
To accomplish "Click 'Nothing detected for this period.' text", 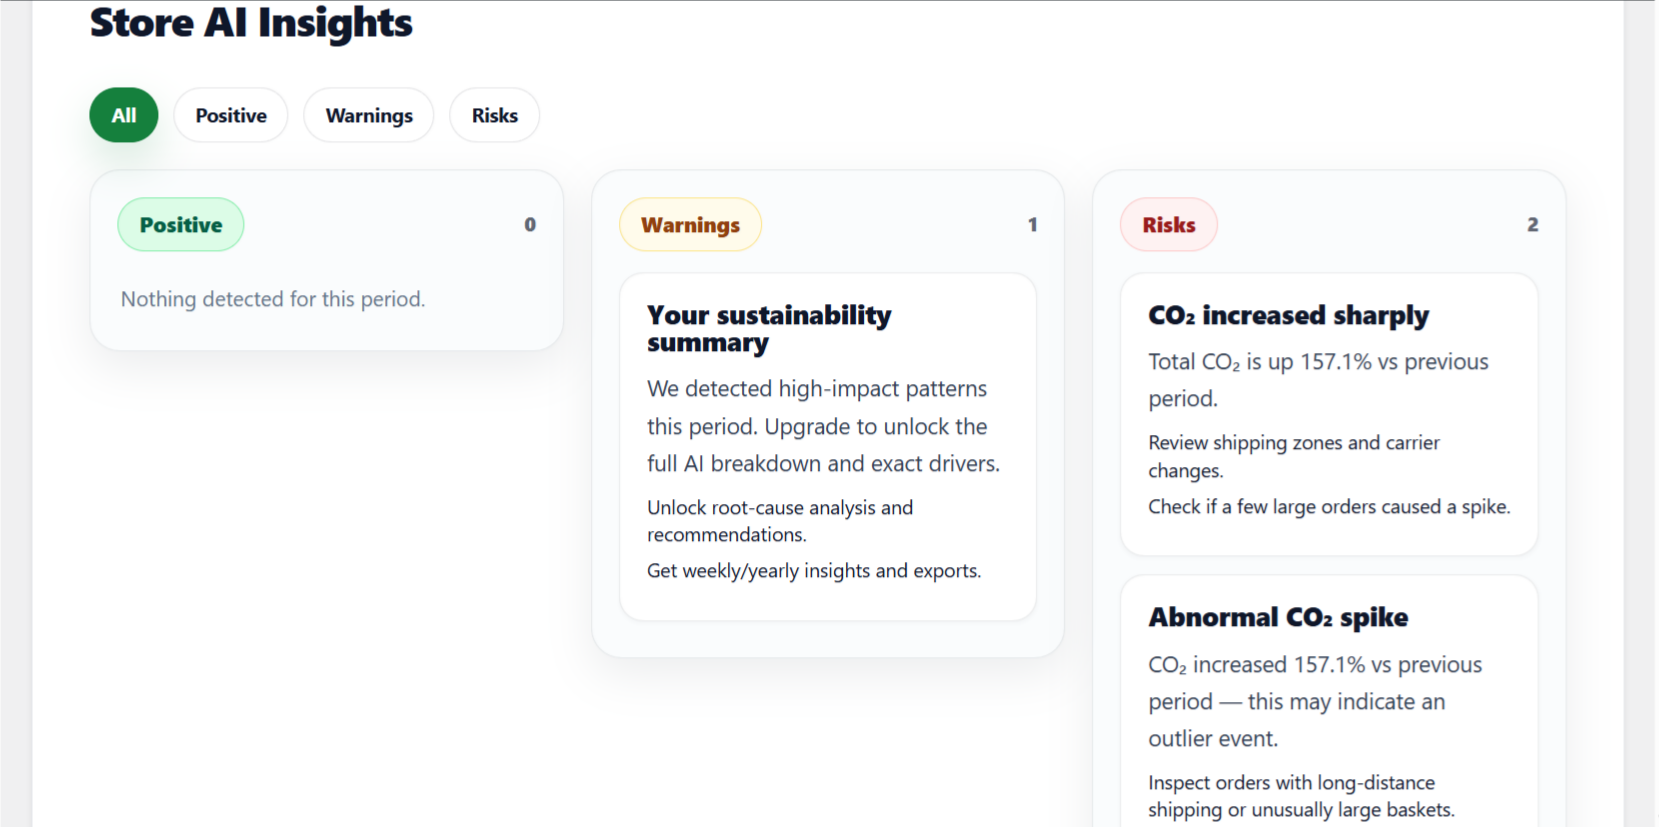I will (x=273, y=299).
